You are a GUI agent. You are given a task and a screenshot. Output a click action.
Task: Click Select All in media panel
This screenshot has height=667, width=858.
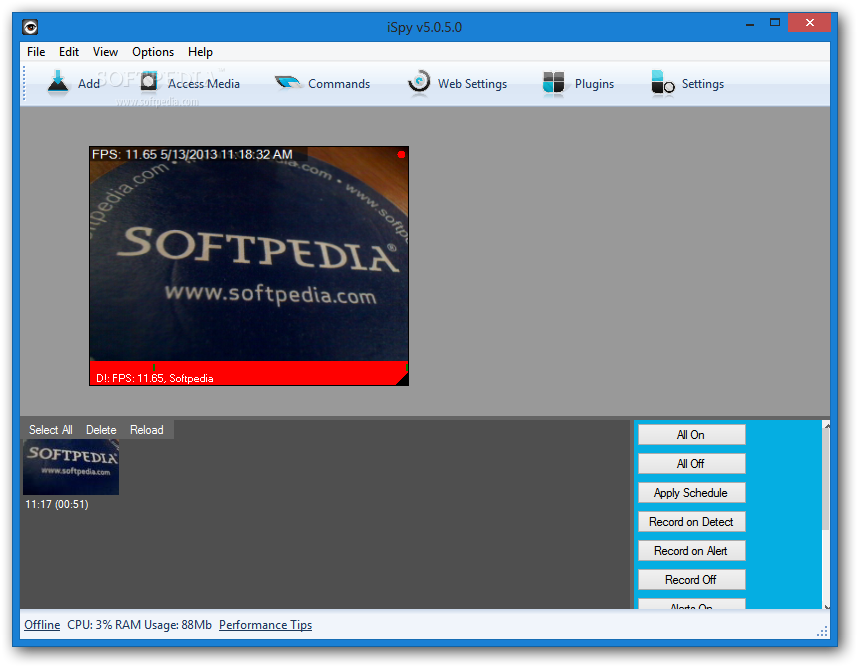pyautogui.click(x=51, y=430)
